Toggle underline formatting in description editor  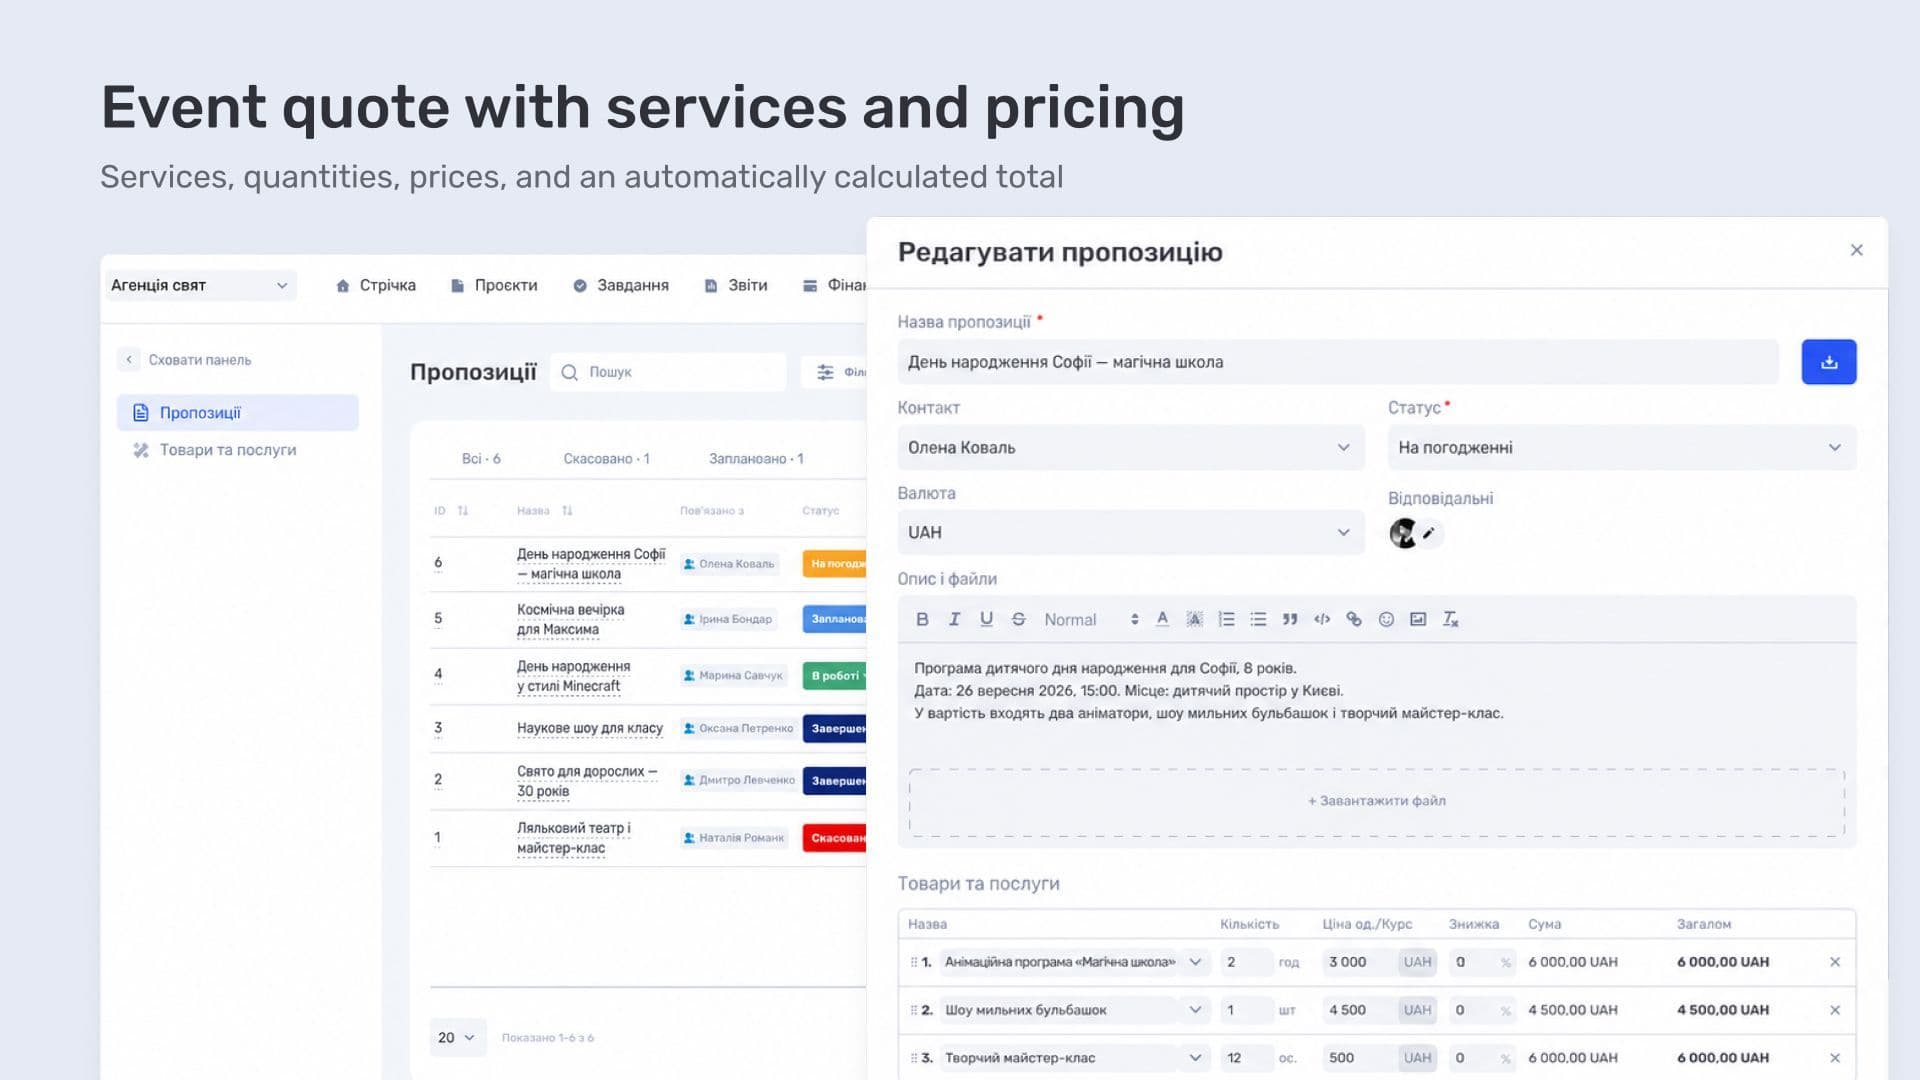(x=986, y=620)
